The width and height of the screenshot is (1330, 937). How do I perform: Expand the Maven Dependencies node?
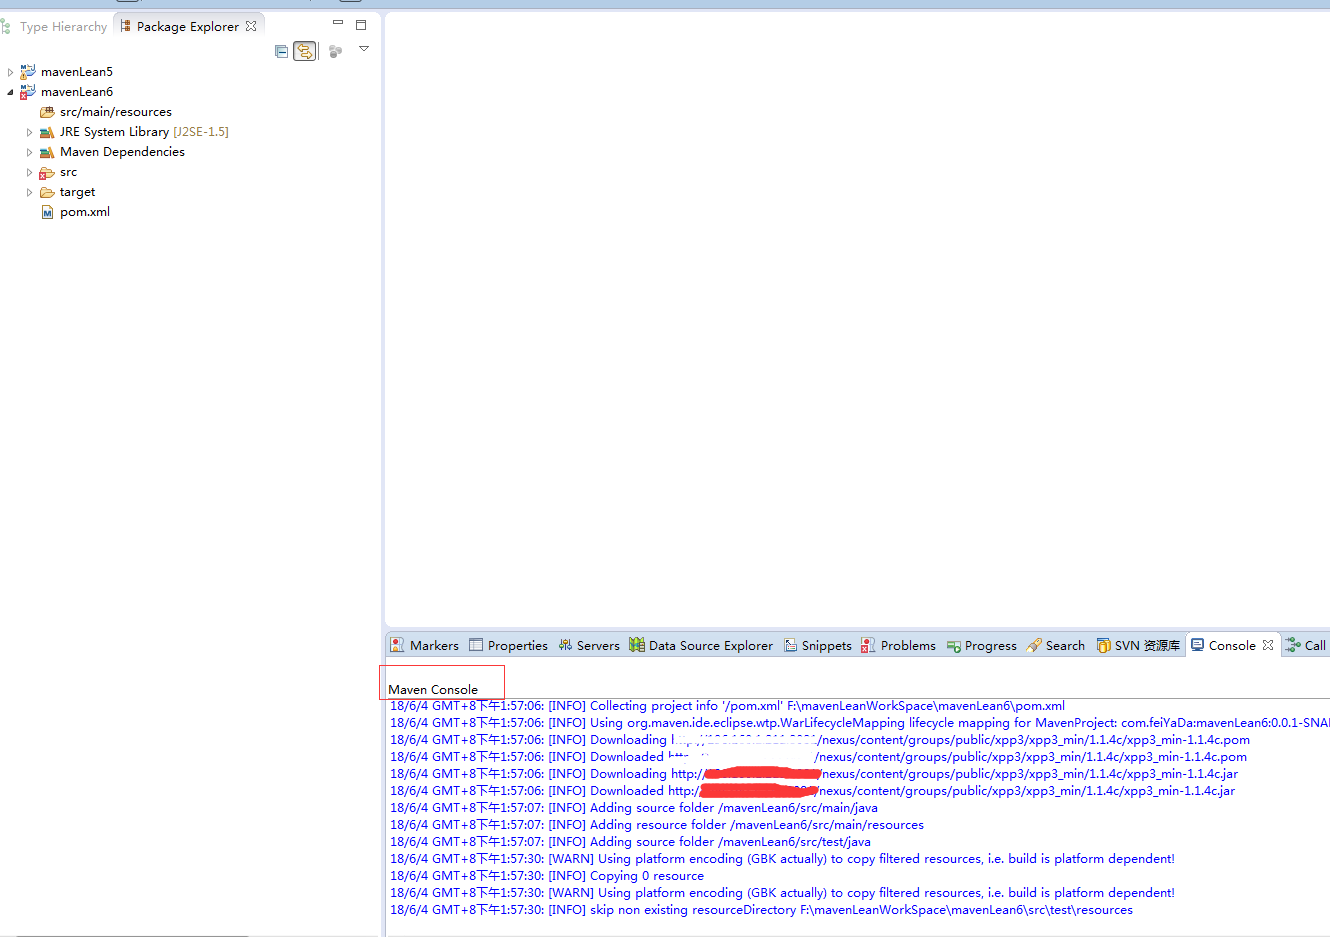(29, 152)
